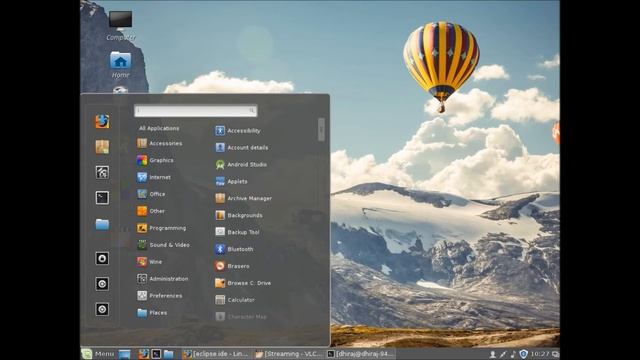Image resolution: width=640 pixels, height=360 pixels.
Task: Select the Graphics category
Action: coord(155,160)
